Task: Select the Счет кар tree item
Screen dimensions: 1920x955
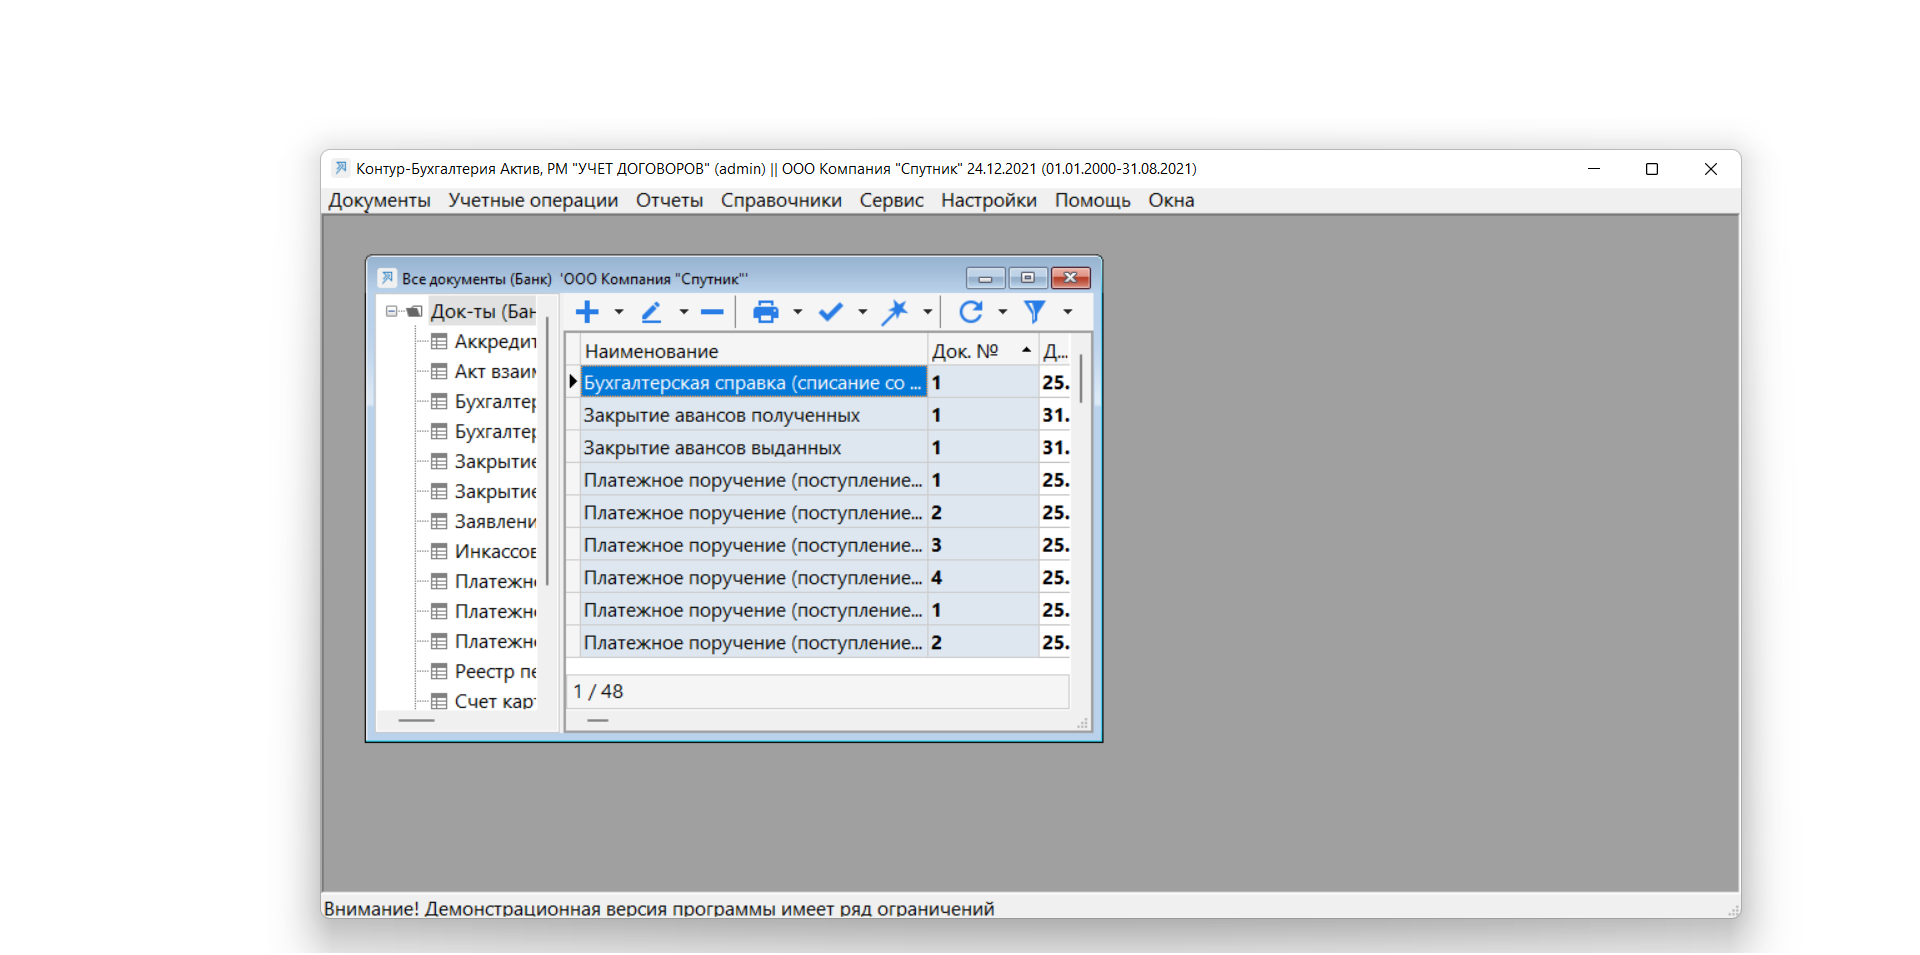Action: pos(495,701)
